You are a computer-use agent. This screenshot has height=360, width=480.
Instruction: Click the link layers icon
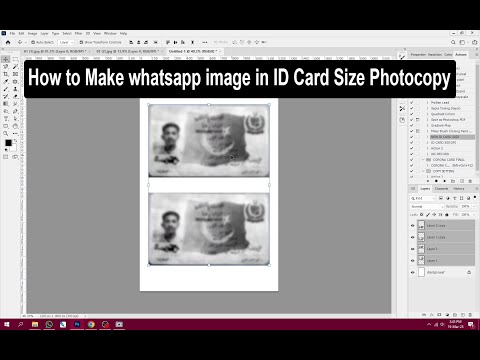click(424, 315)
